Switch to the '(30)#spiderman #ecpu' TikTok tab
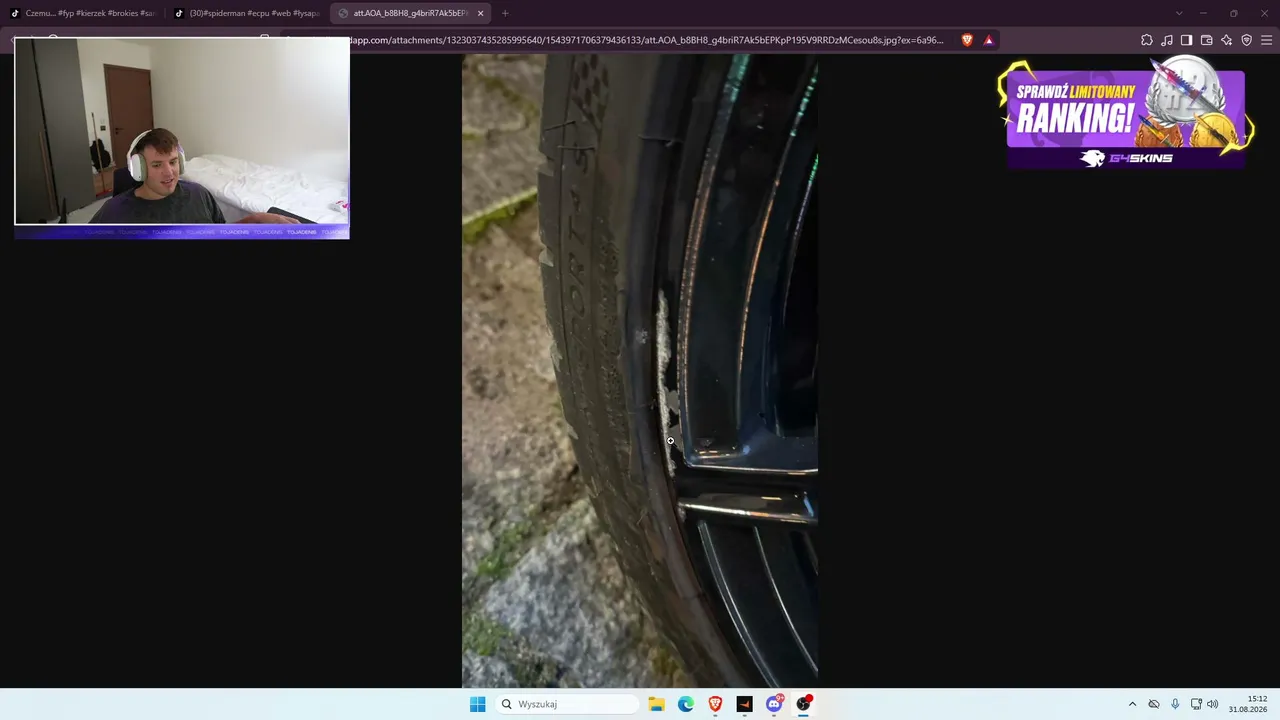 247,13
